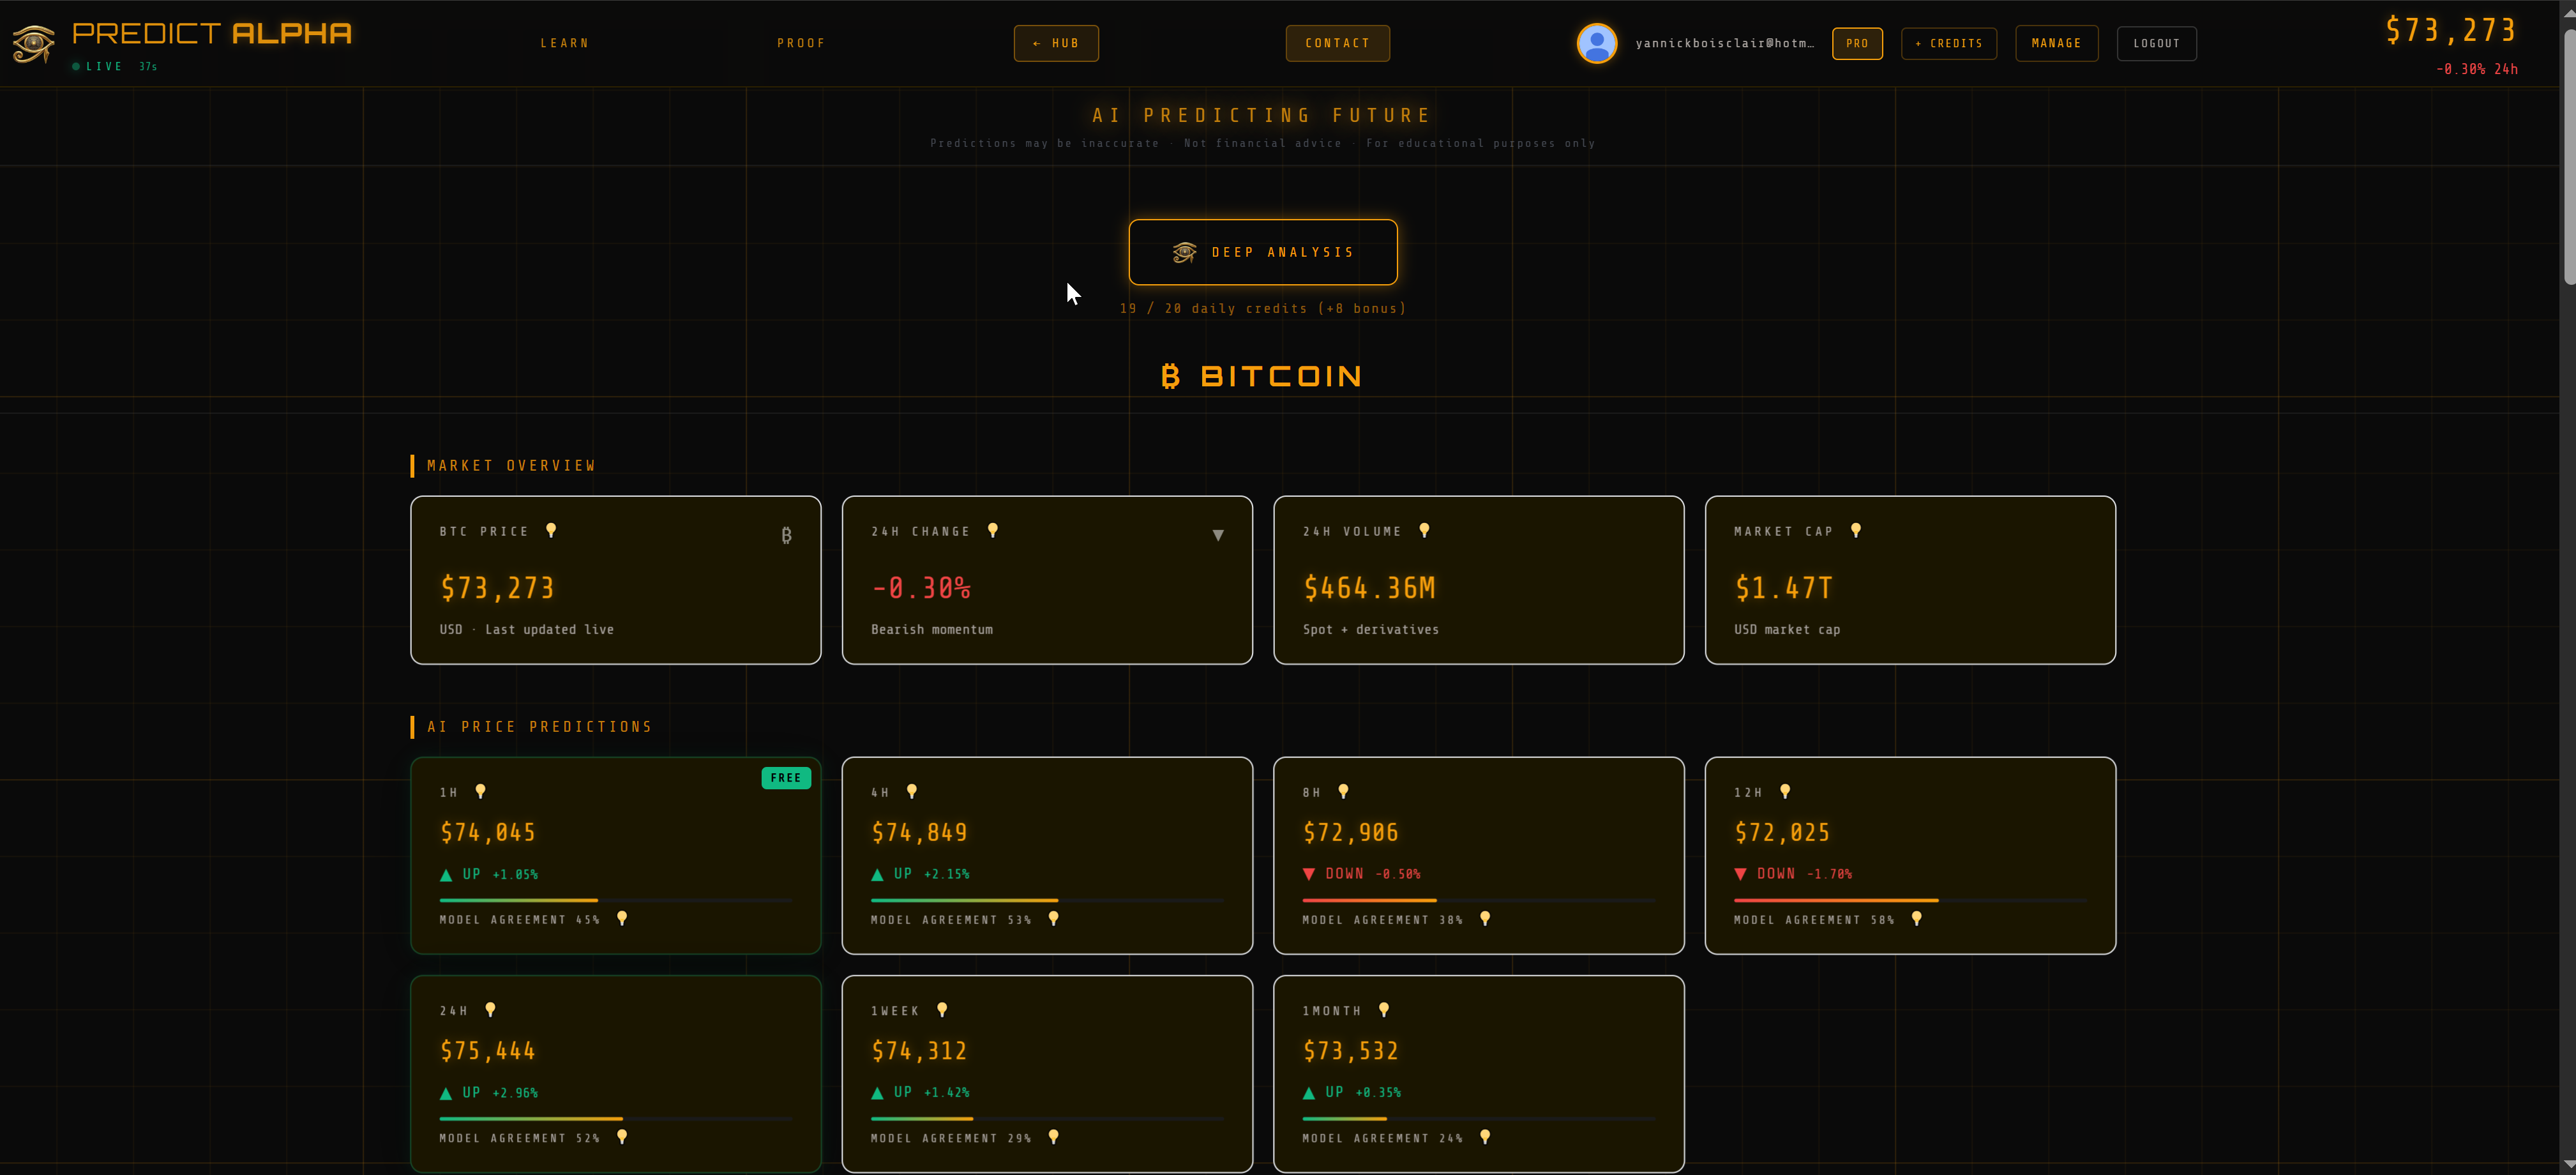The image size is (2576, 1175).
Task: Click the $1.47T market cap value
Action: point(1784,588)
